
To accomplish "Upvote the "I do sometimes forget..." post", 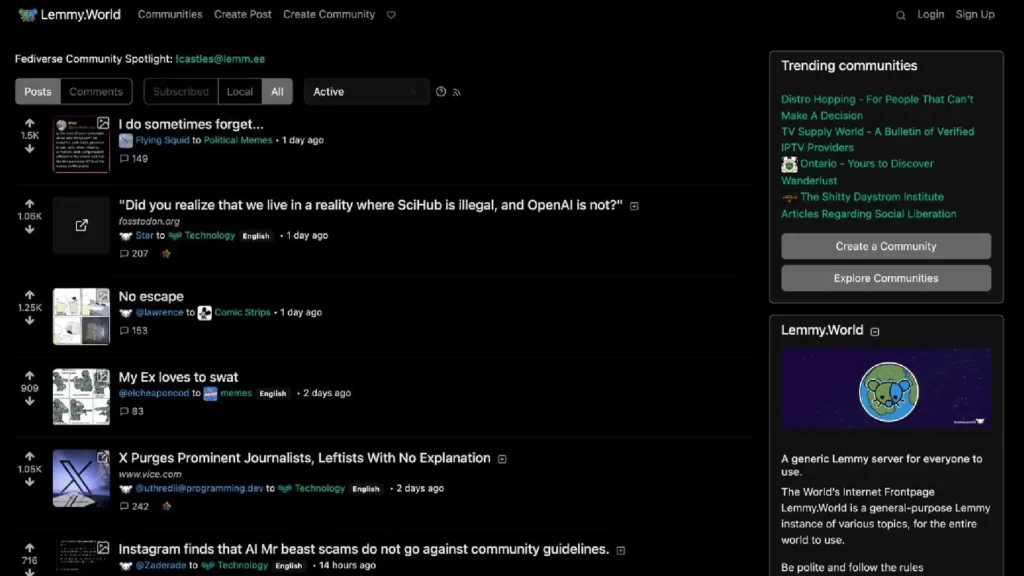I will (x=29, y=122).
